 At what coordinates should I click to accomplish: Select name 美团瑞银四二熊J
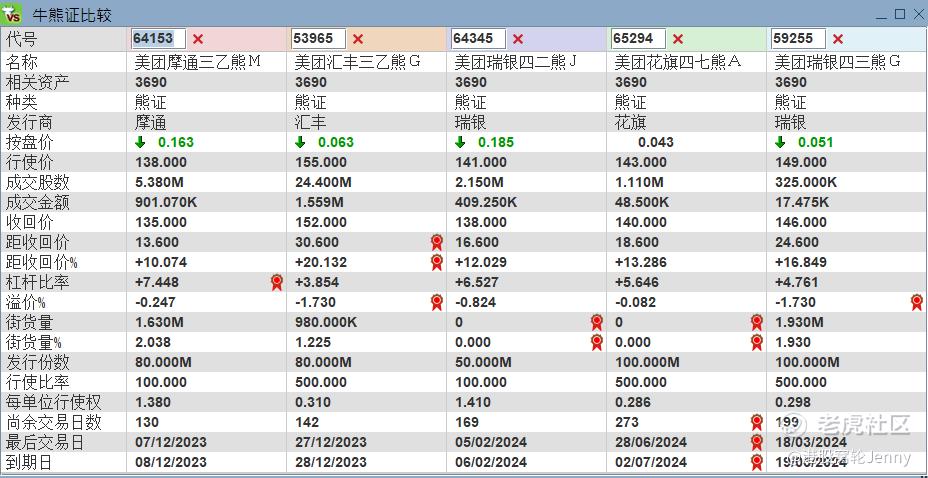click(515, 62)
